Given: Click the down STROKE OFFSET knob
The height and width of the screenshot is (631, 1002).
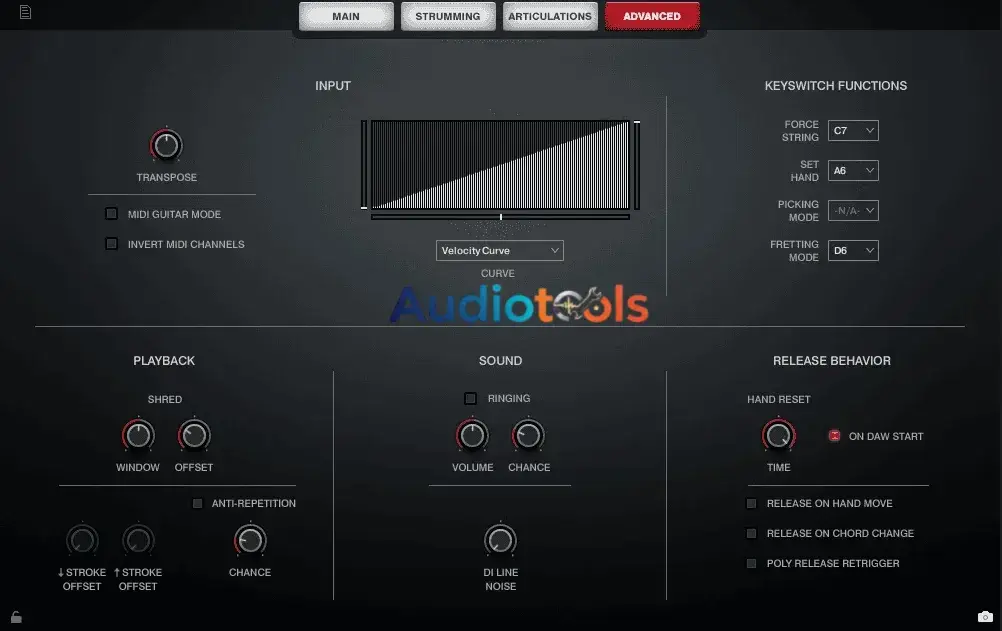Looking at the screenshot, I should click(82, 541).
